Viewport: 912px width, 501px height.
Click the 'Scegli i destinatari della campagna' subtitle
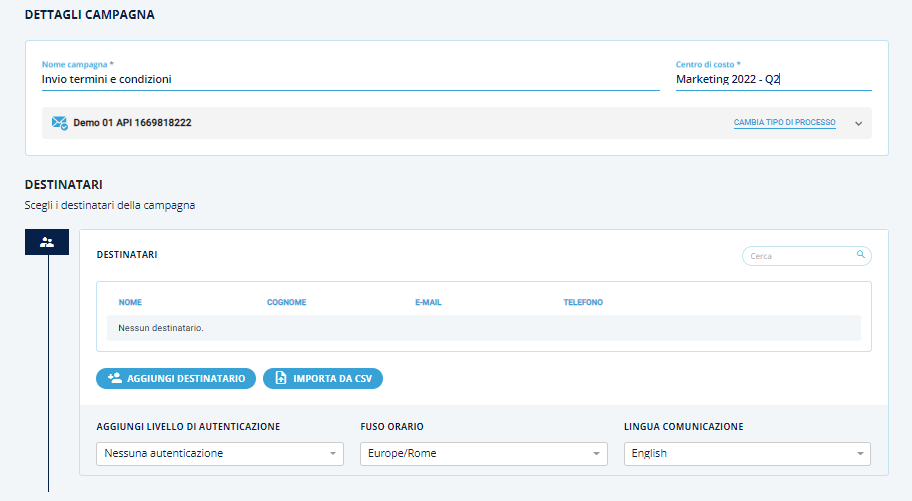[x=110, y=206]
